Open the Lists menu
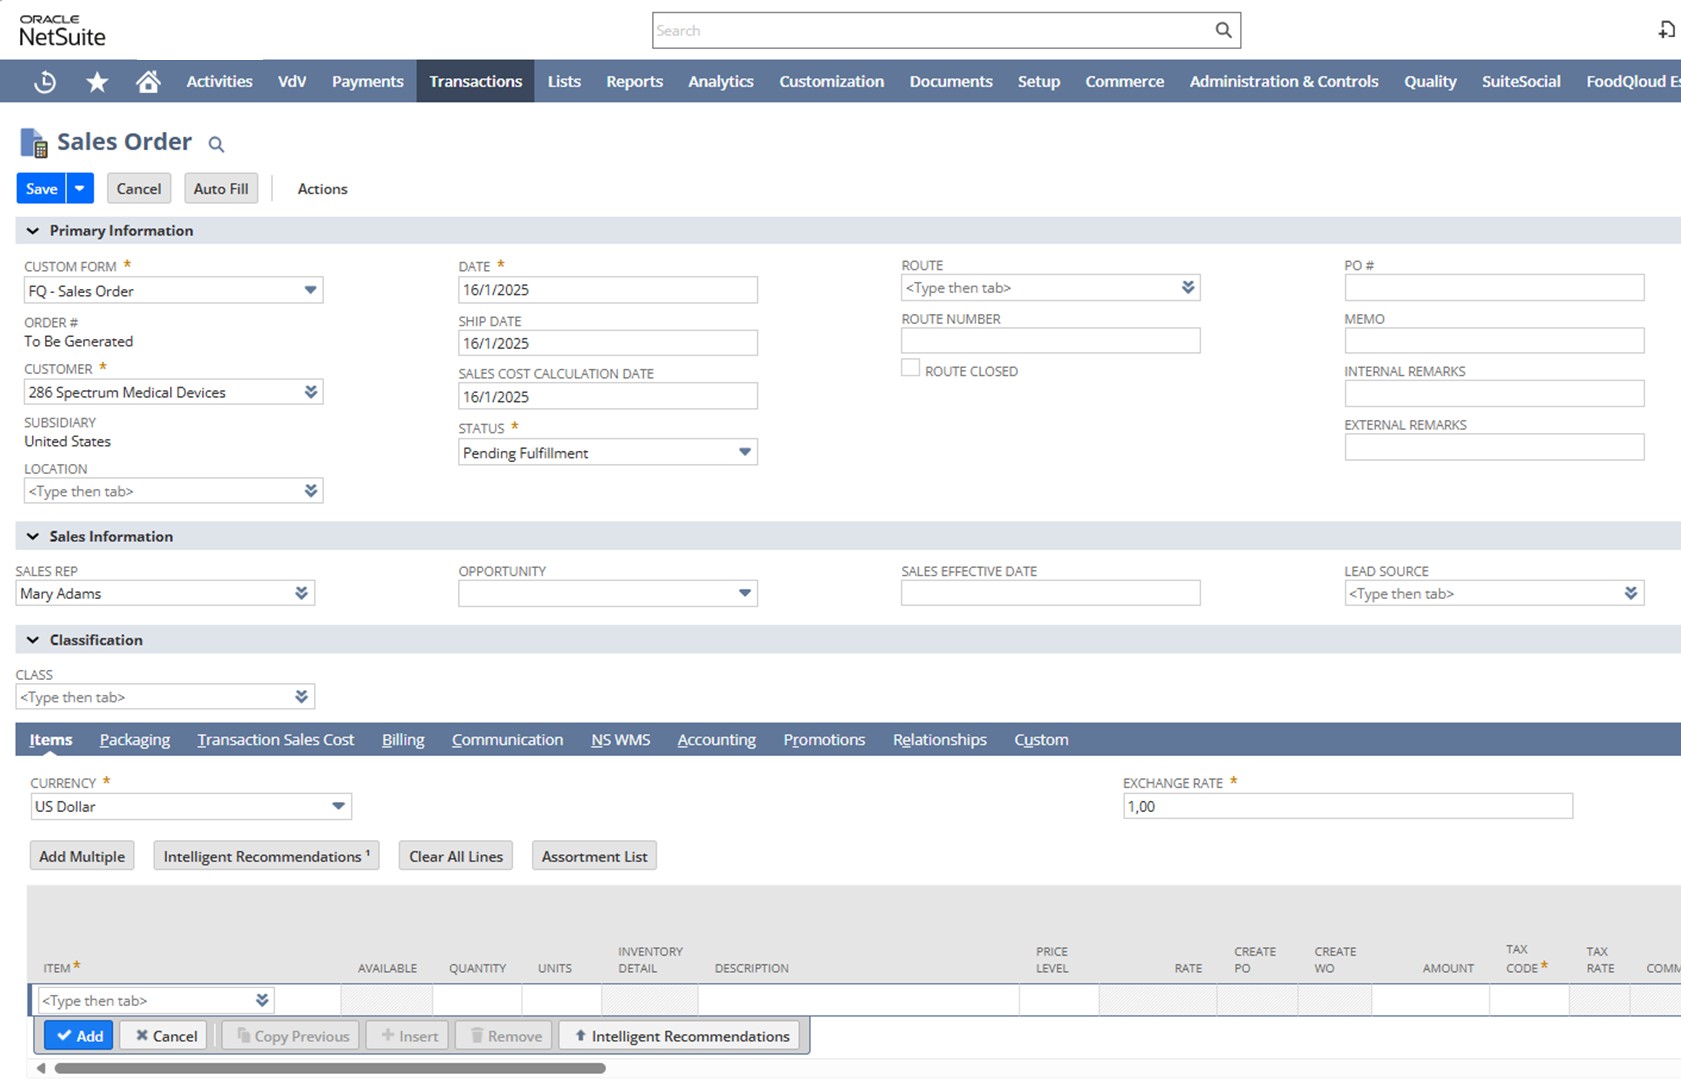 click(x=564, y=81)
